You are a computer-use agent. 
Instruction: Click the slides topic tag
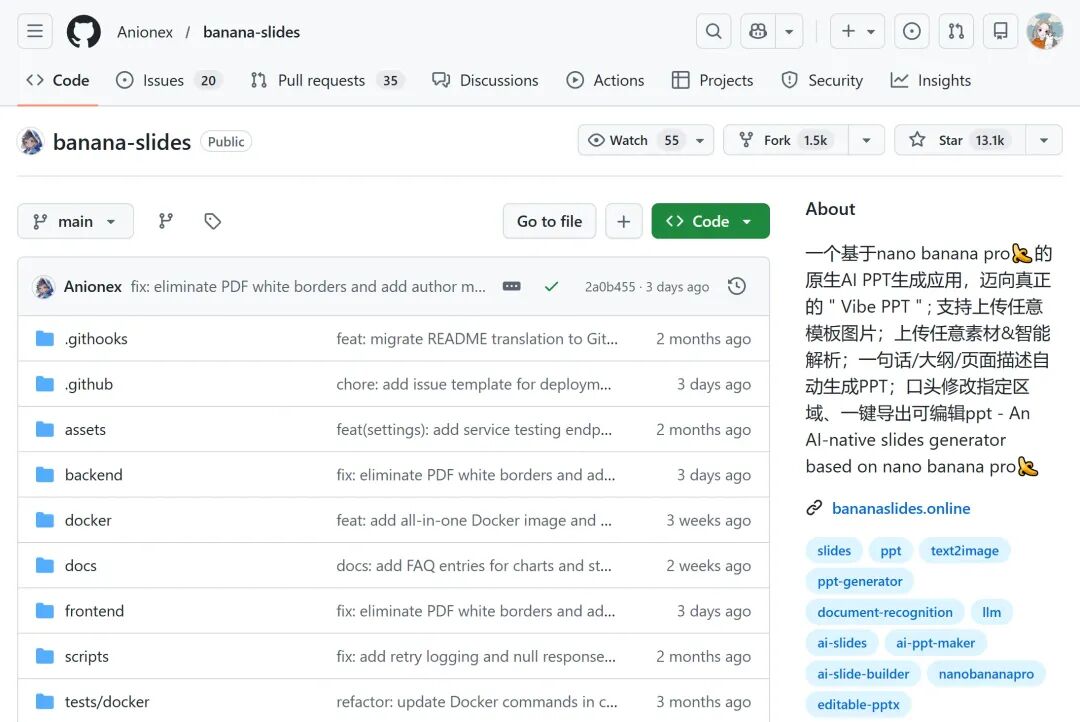pyautogui.click(x=834, y=550)
